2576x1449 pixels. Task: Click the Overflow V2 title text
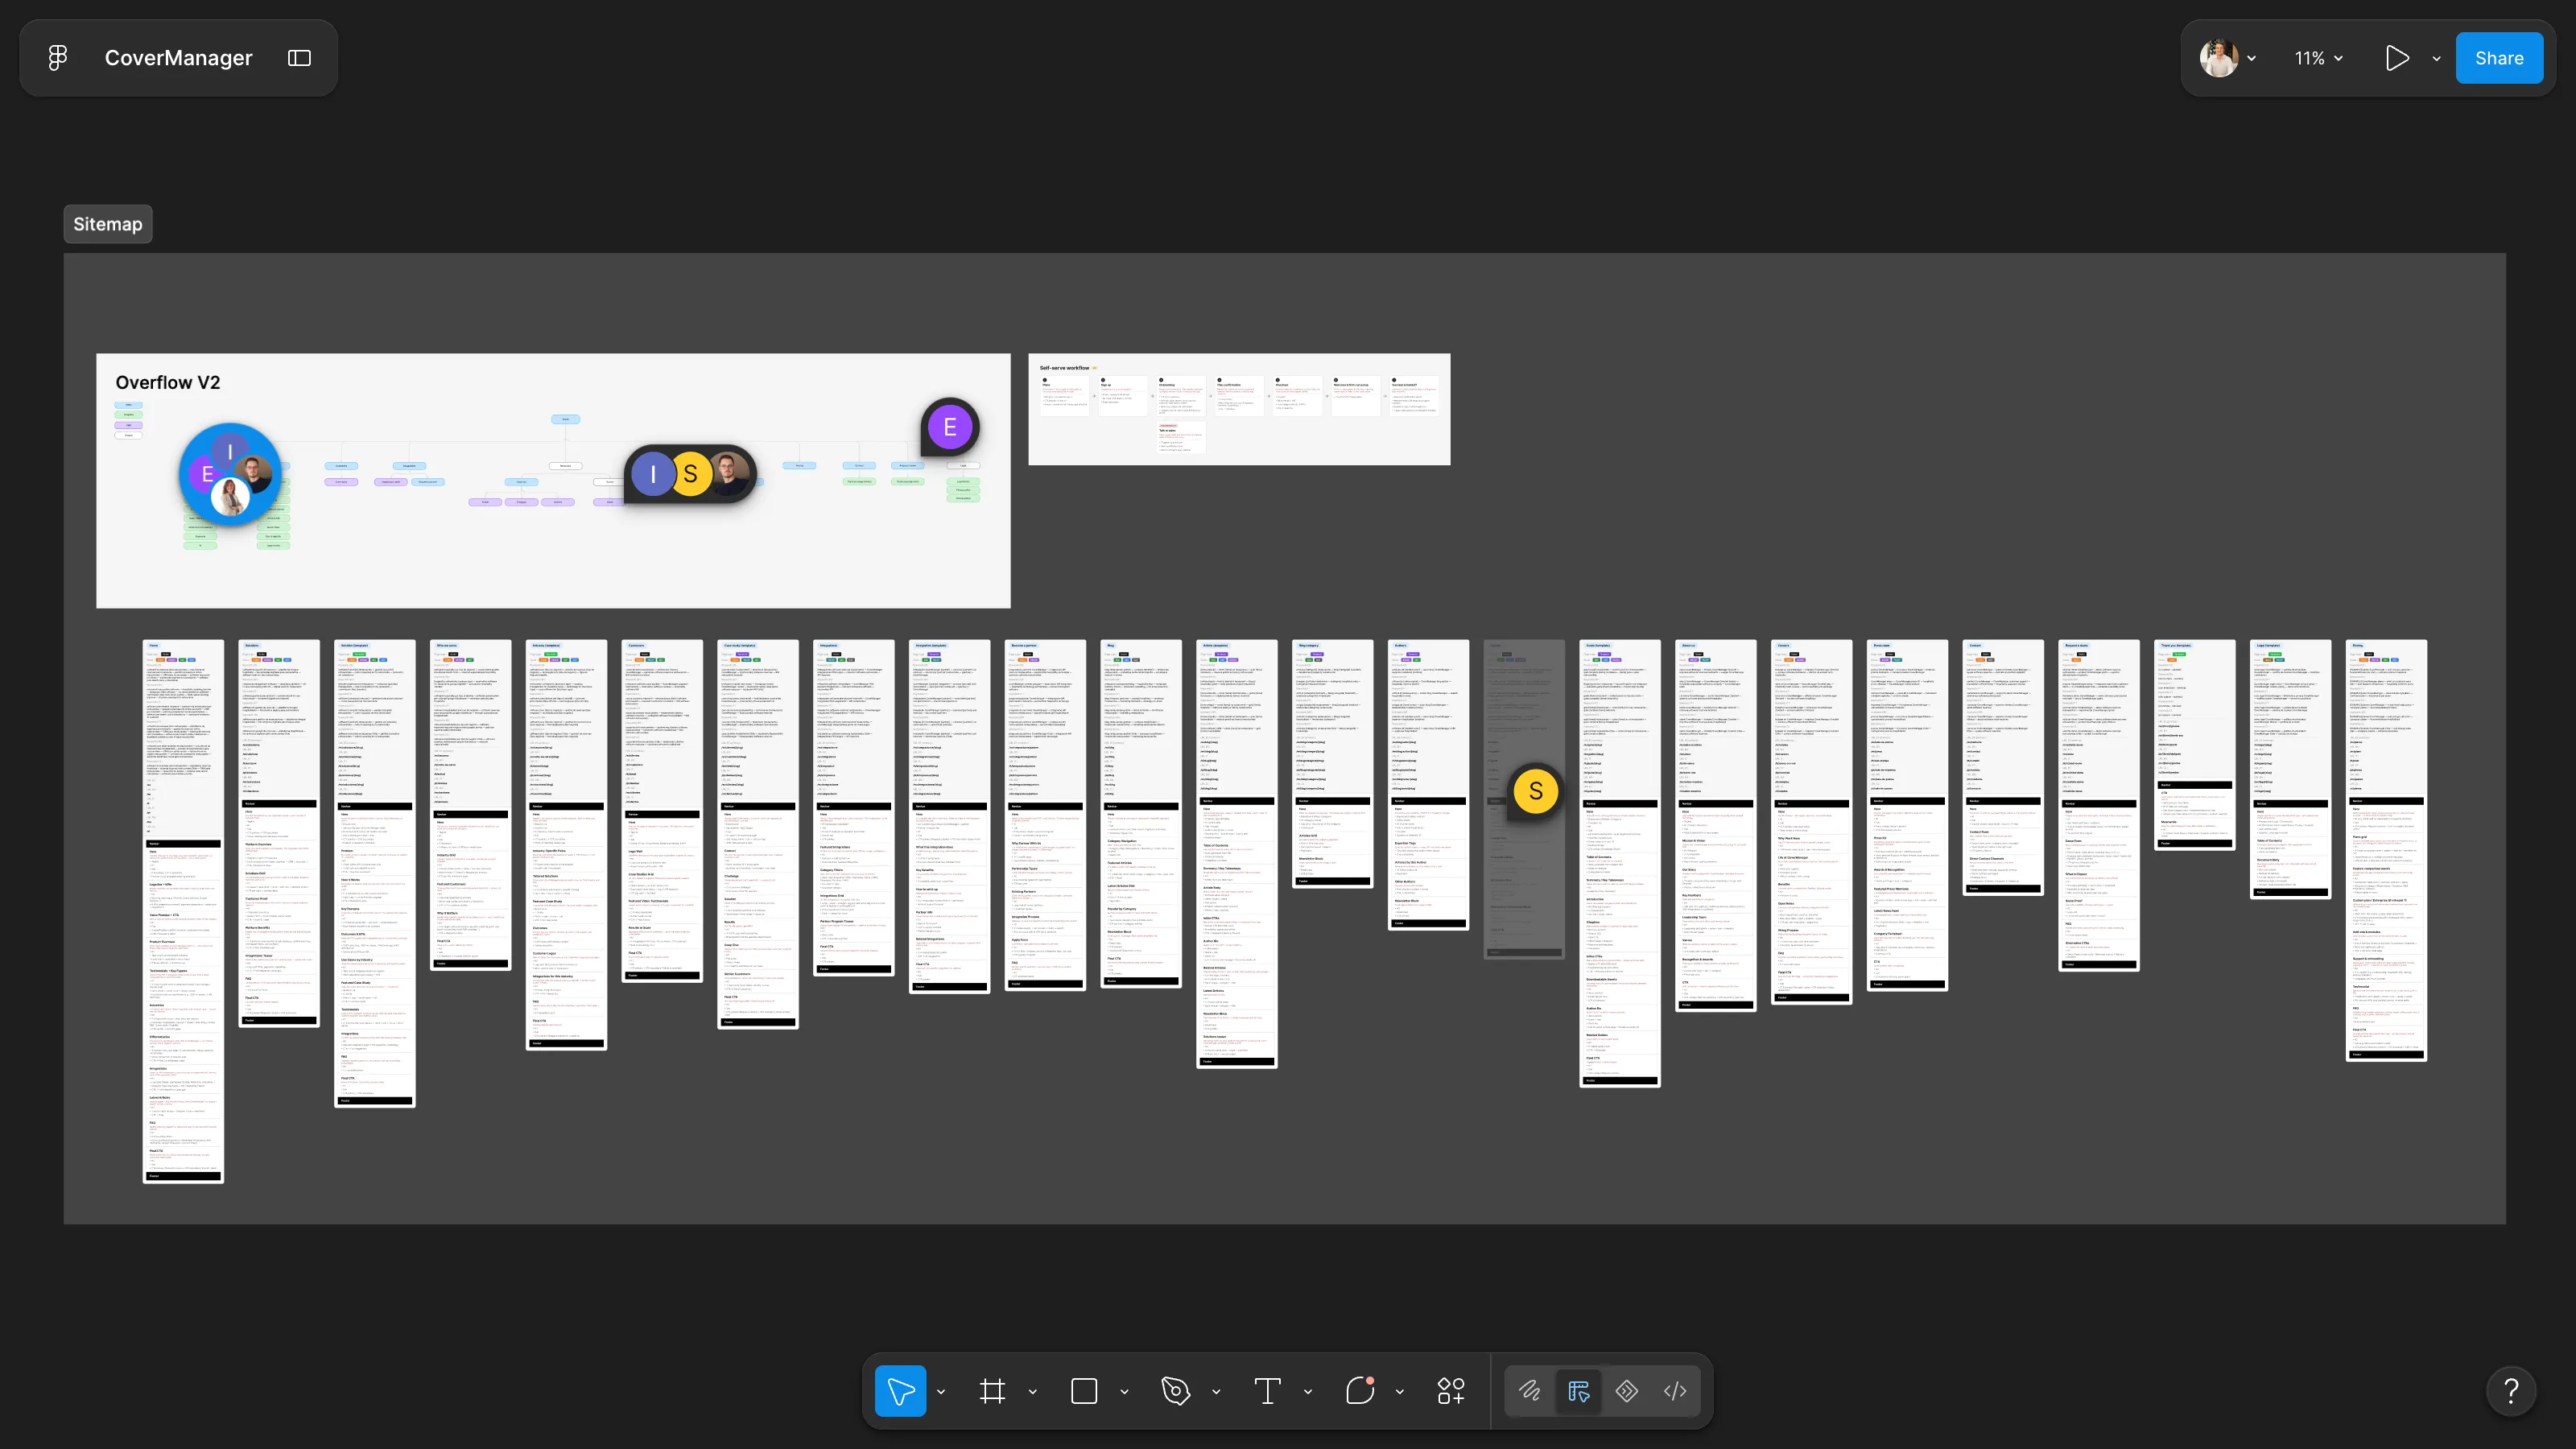coord(168,382)
